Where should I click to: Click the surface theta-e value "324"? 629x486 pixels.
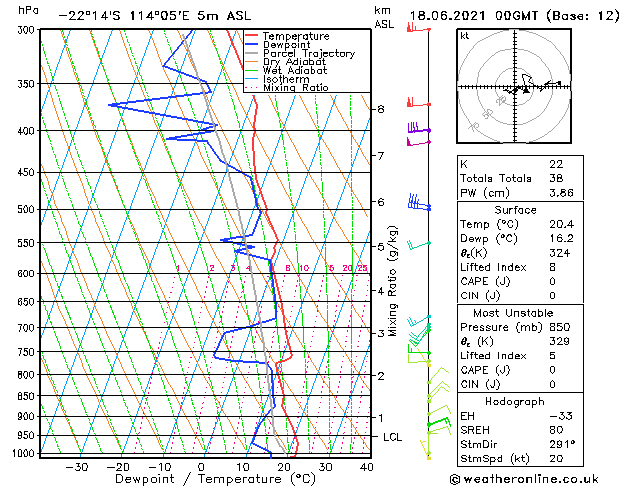point(560,253)
